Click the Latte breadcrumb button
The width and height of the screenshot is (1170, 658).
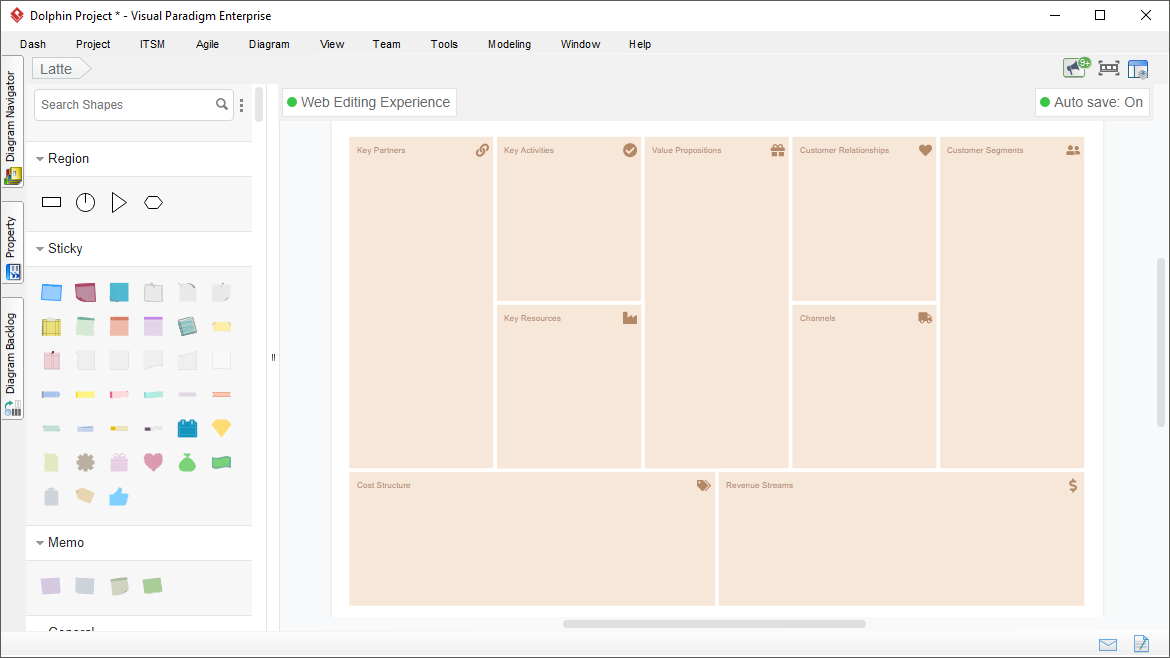pos(61,69)
